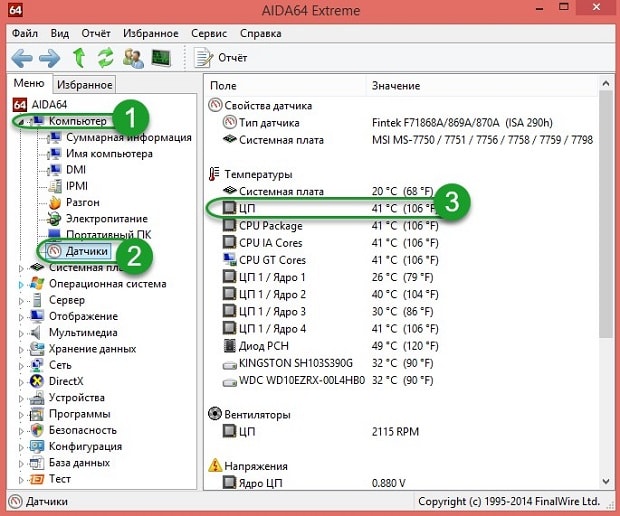
Task: Click the Операционная система Windows icon
Action: pyautogui.click(x=37, y=284)
